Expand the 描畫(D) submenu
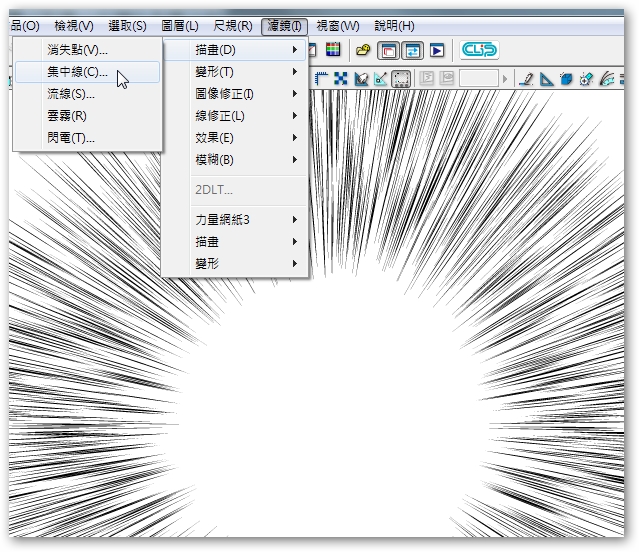This screenshot has width=639, height=552. [234, 50]
